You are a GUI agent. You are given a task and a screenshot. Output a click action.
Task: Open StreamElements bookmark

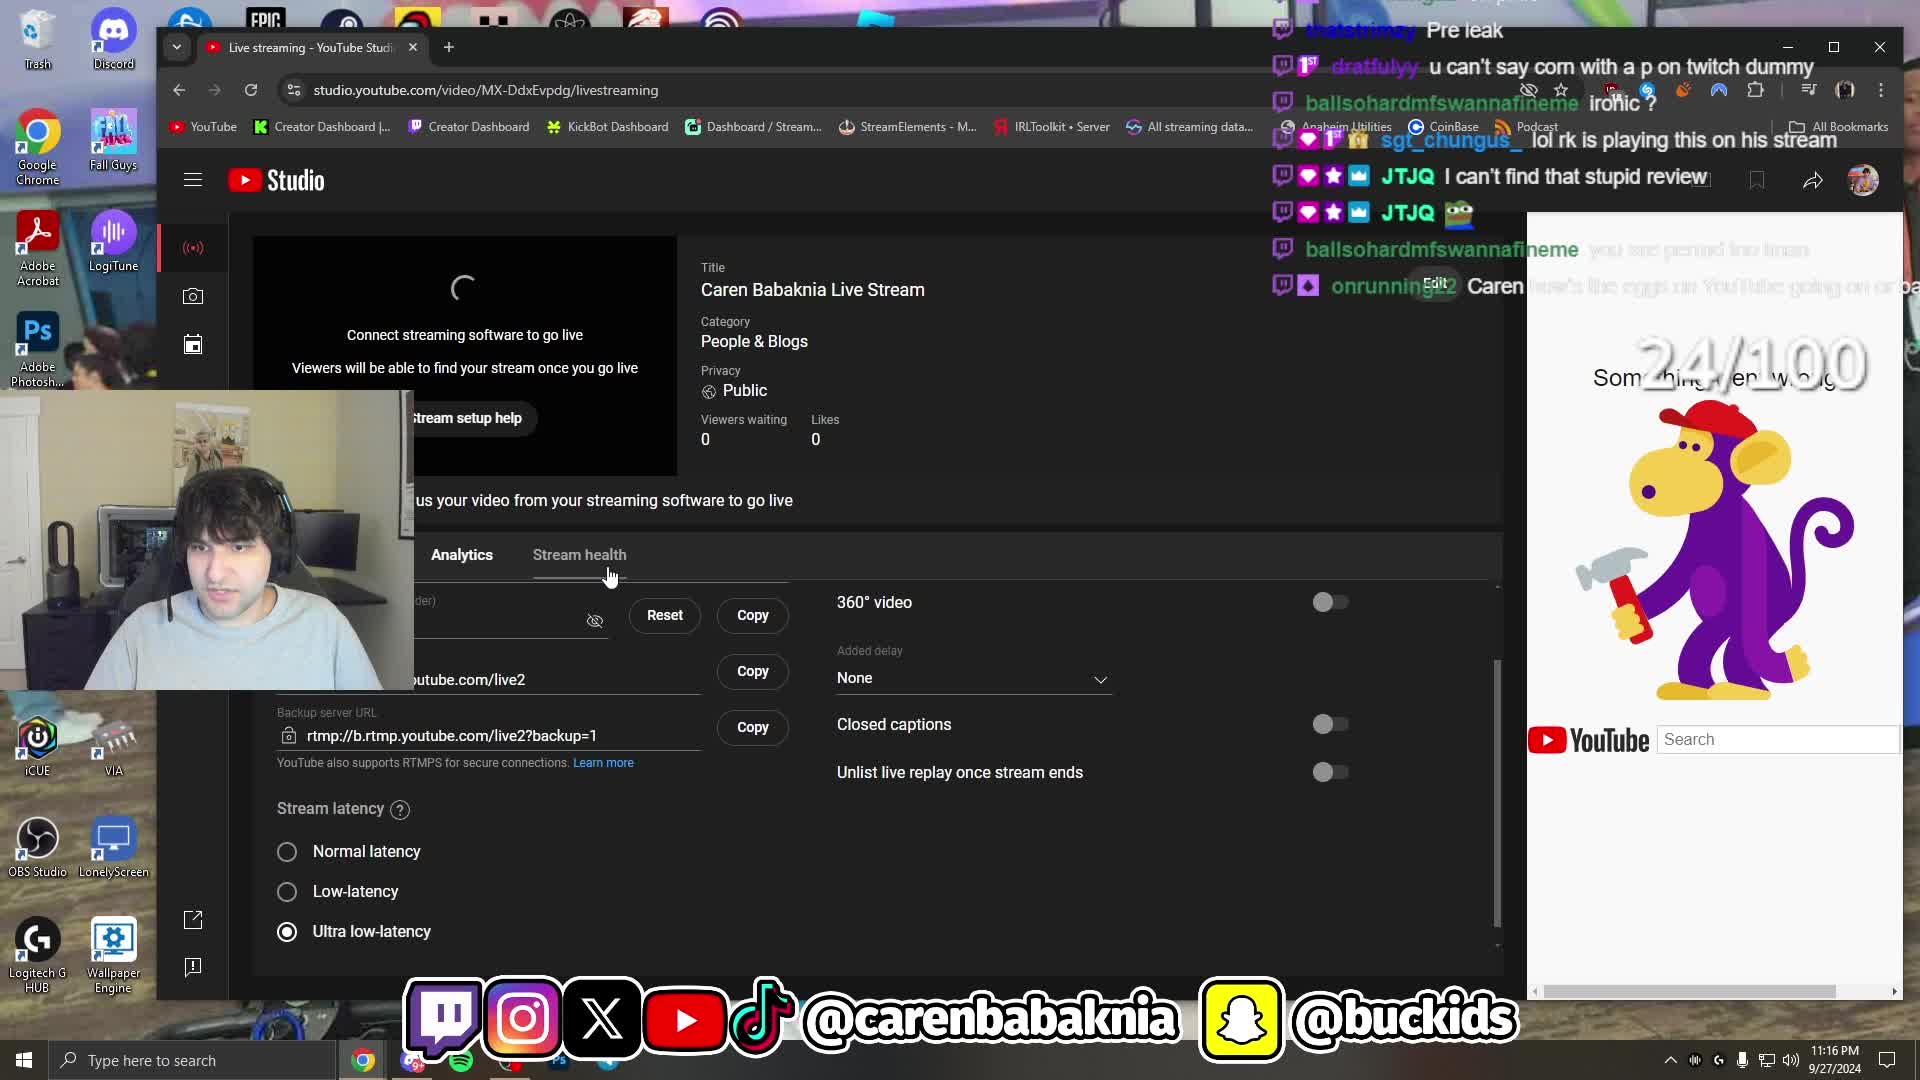pyautogui.click(x=907, y=127)
